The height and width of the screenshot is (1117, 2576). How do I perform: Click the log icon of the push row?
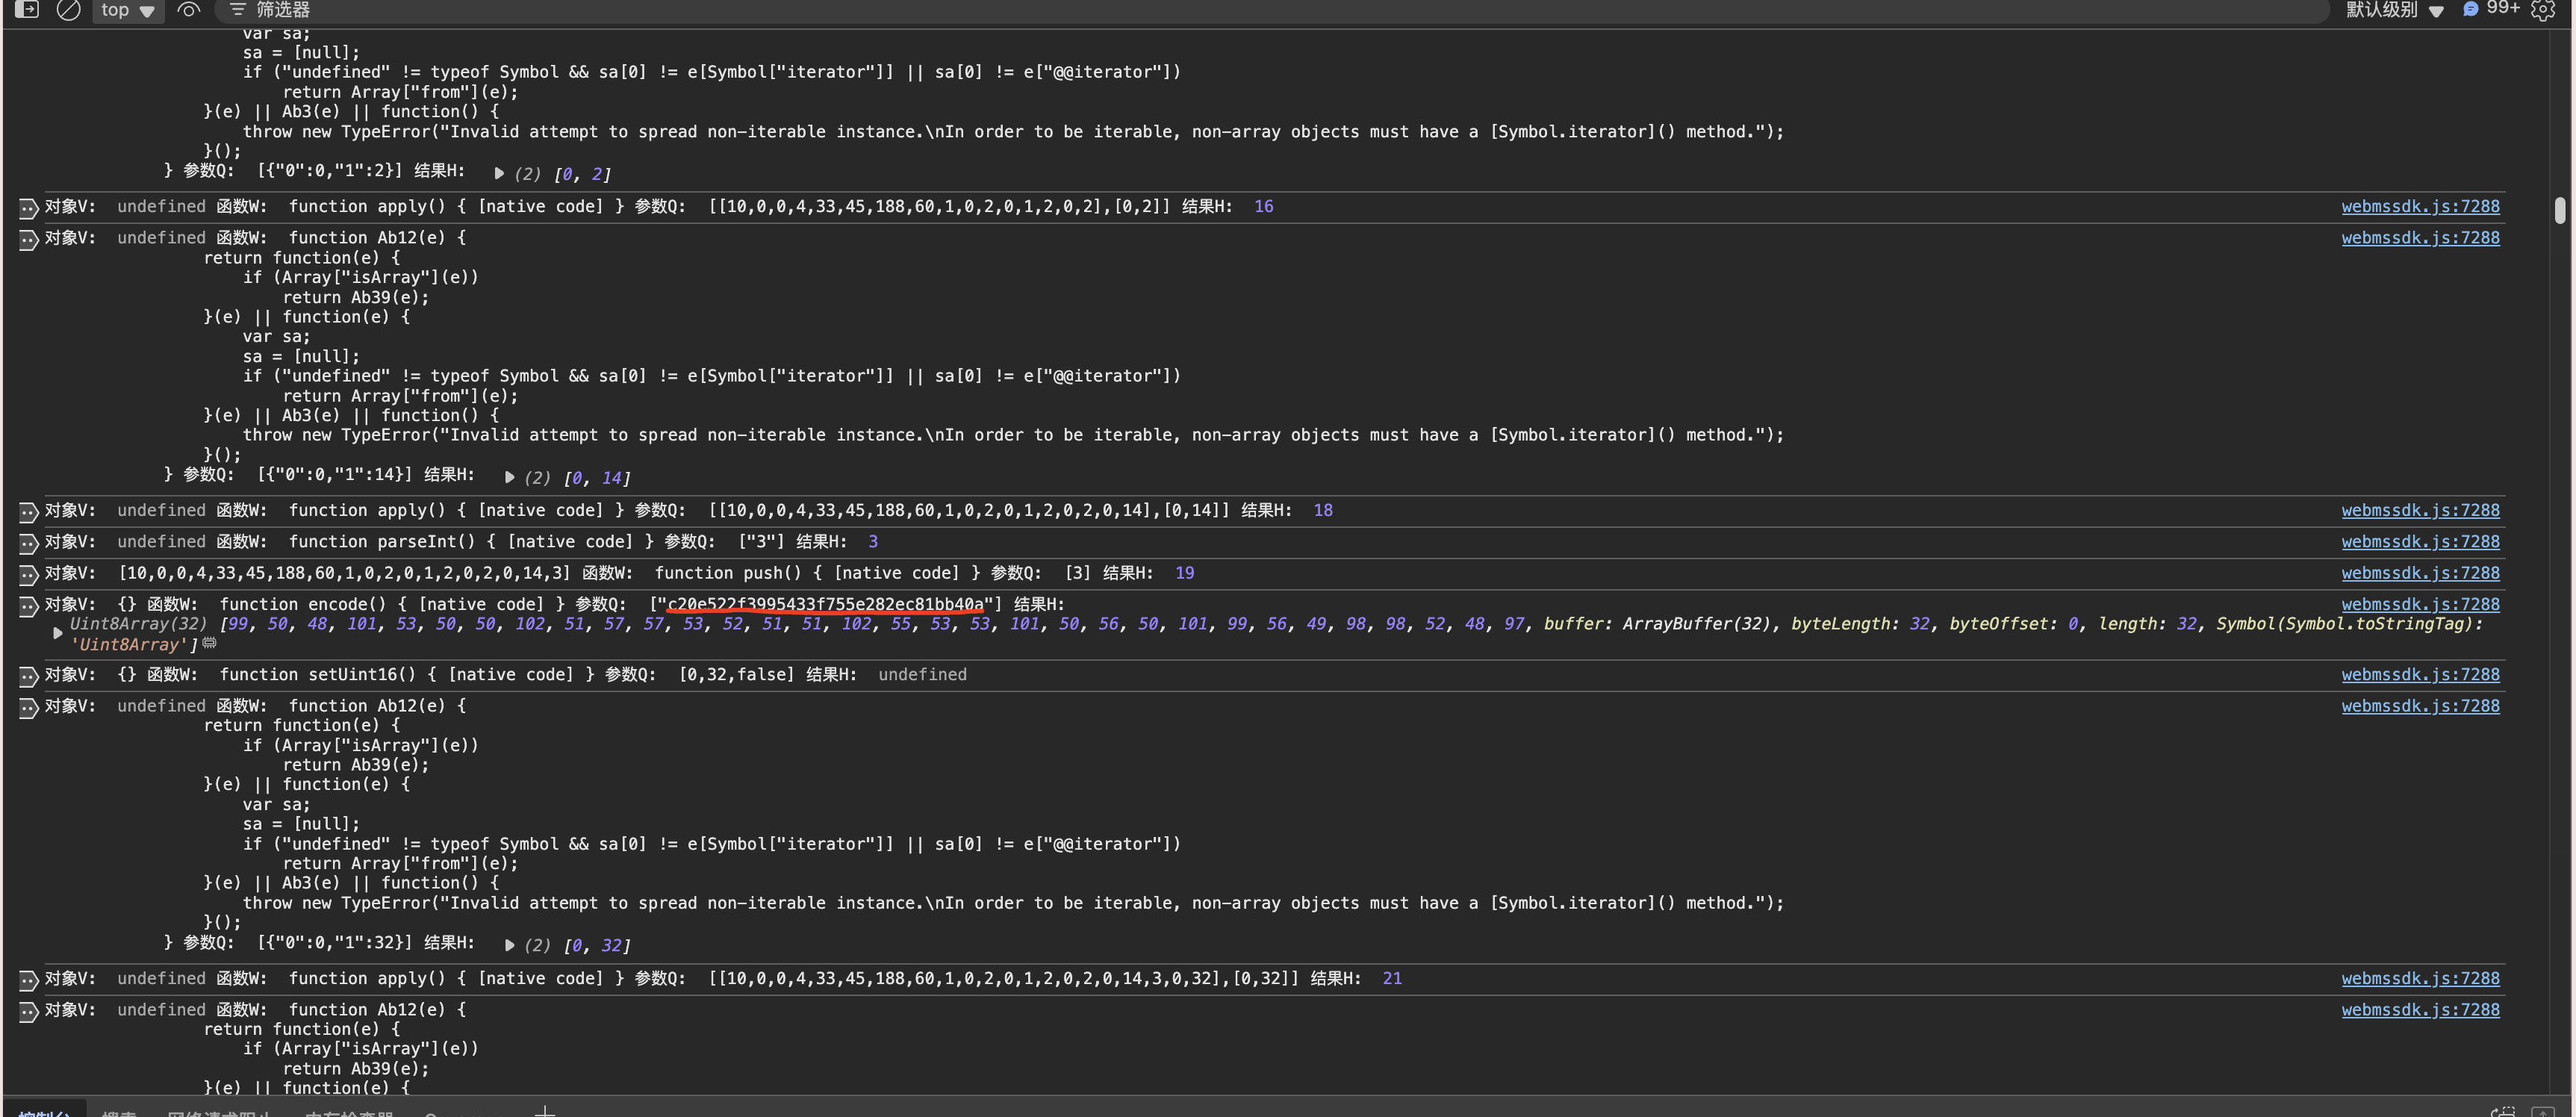click(28, 574)
